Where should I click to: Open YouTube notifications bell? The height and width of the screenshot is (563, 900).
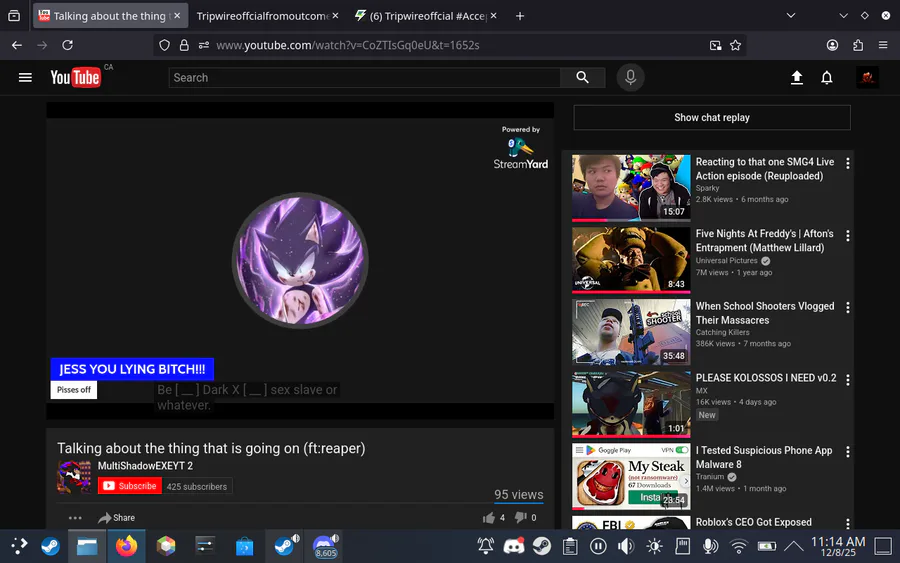[x=827, y=77]
